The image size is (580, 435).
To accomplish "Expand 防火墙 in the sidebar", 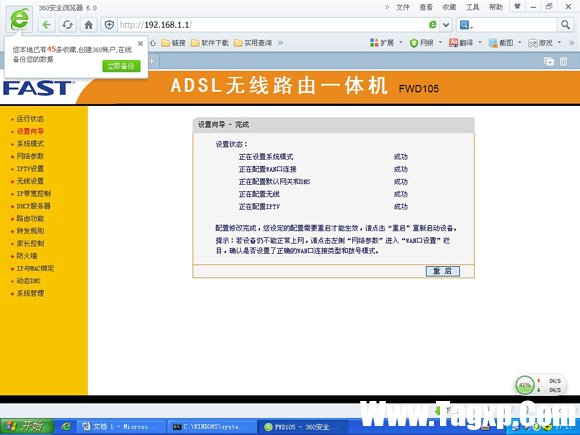I will pyautogui.click(x=27, y=256).
